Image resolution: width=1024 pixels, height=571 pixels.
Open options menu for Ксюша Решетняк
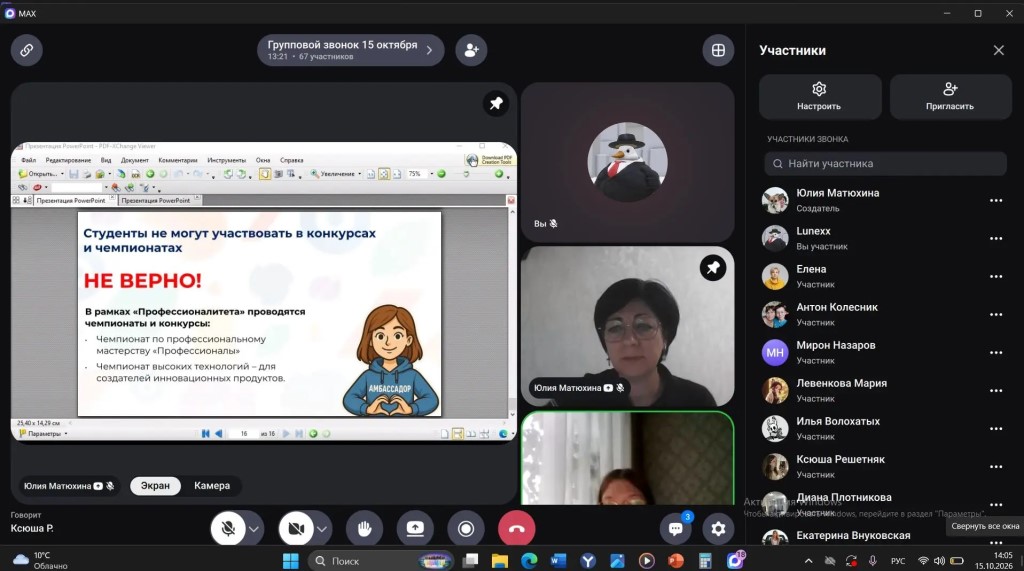pyautogui.click(x=996, y=466)
